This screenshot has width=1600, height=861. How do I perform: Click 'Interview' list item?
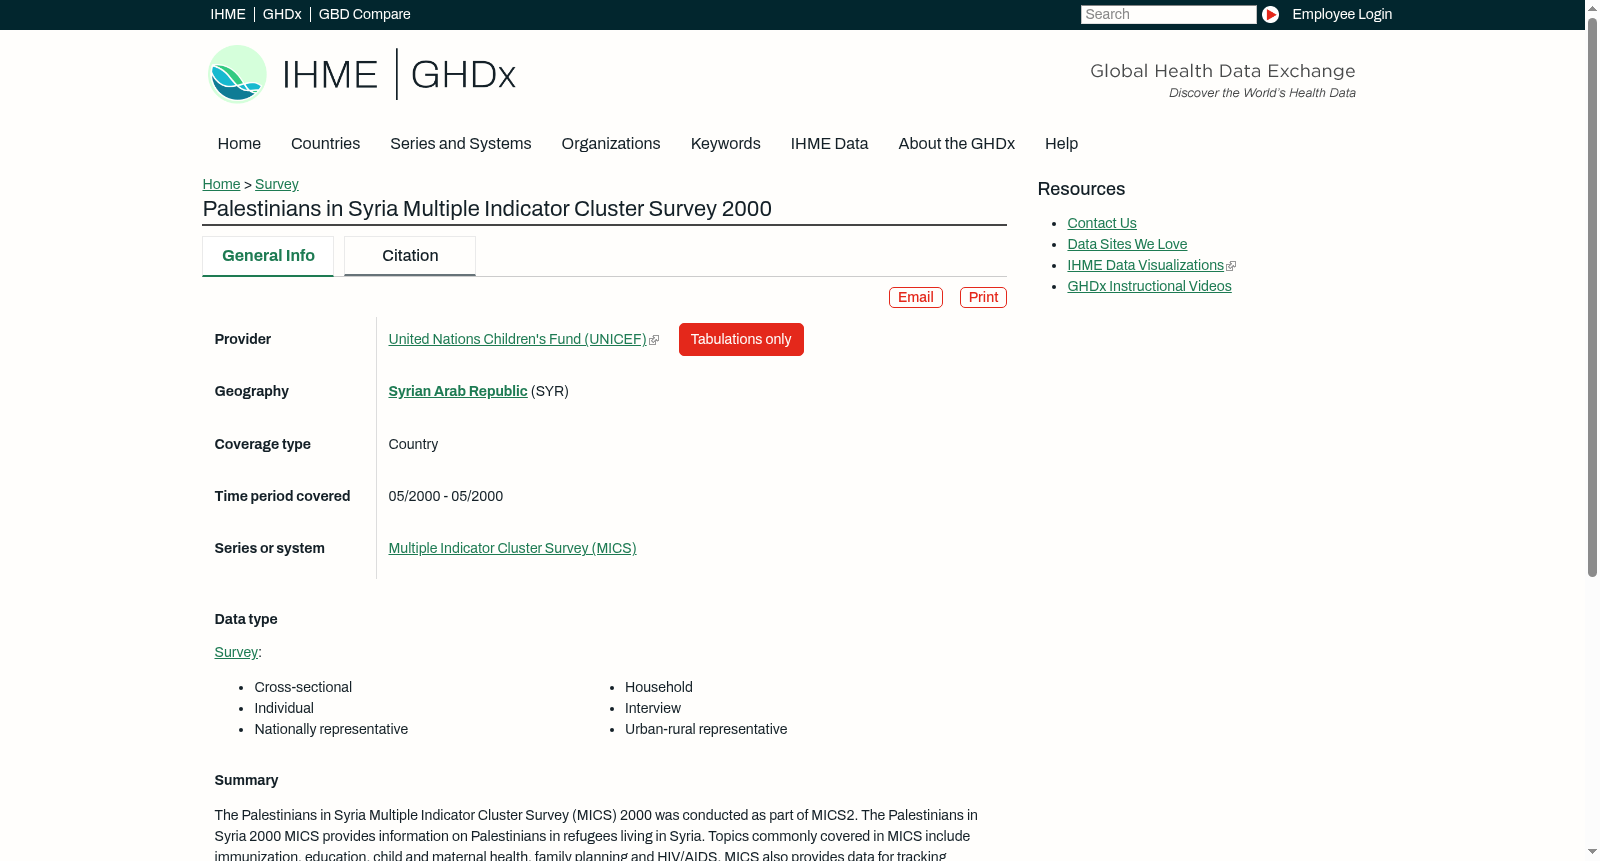coord(653,709)
